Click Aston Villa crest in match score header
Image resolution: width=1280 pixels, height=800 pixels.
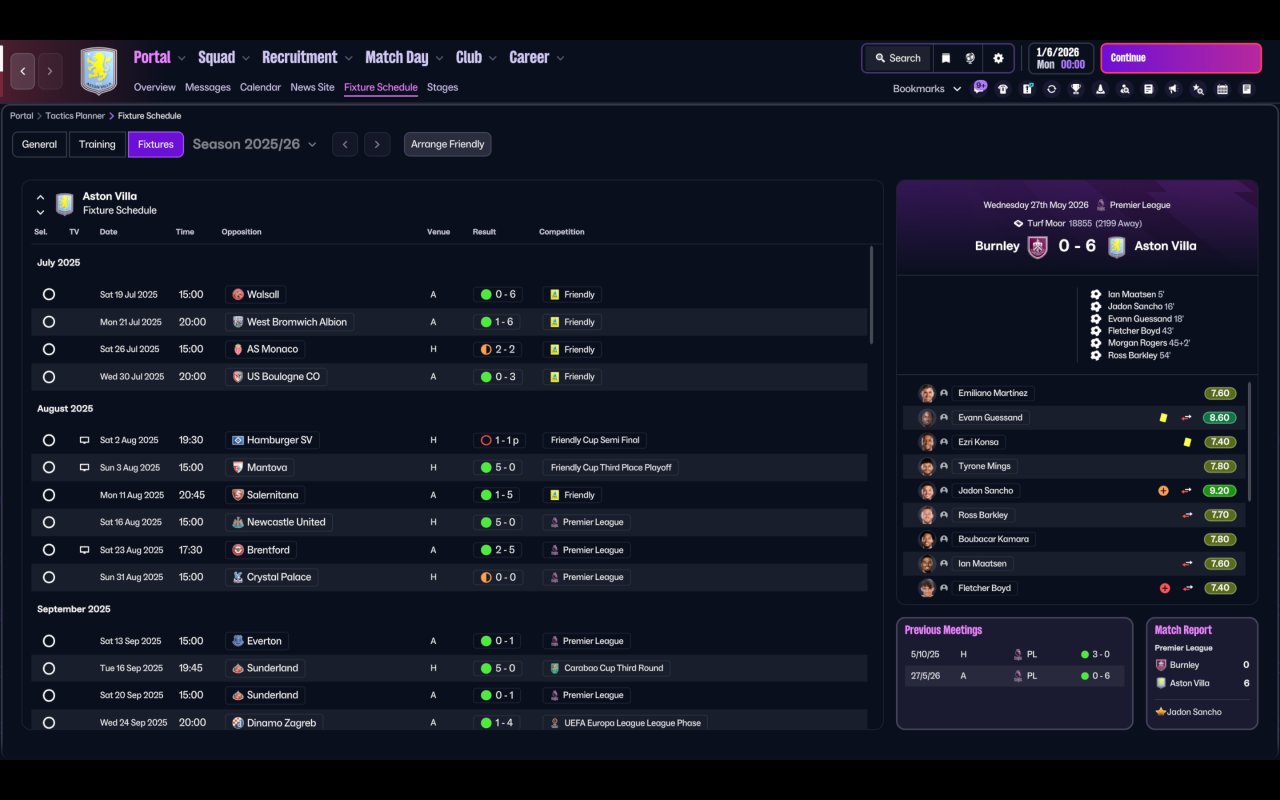[x=1116, y=247]
